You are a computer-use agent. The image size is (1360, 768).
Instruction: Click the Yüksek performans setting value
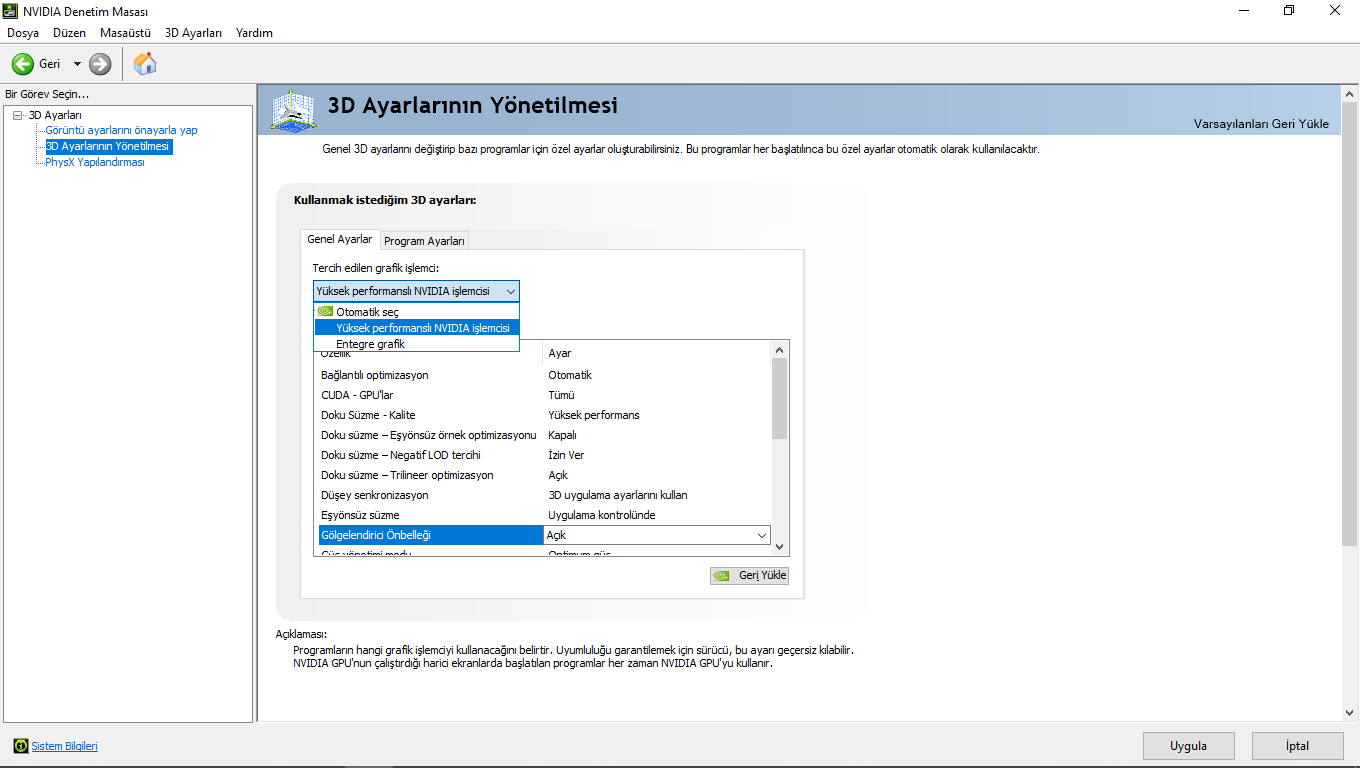[594, 415]
